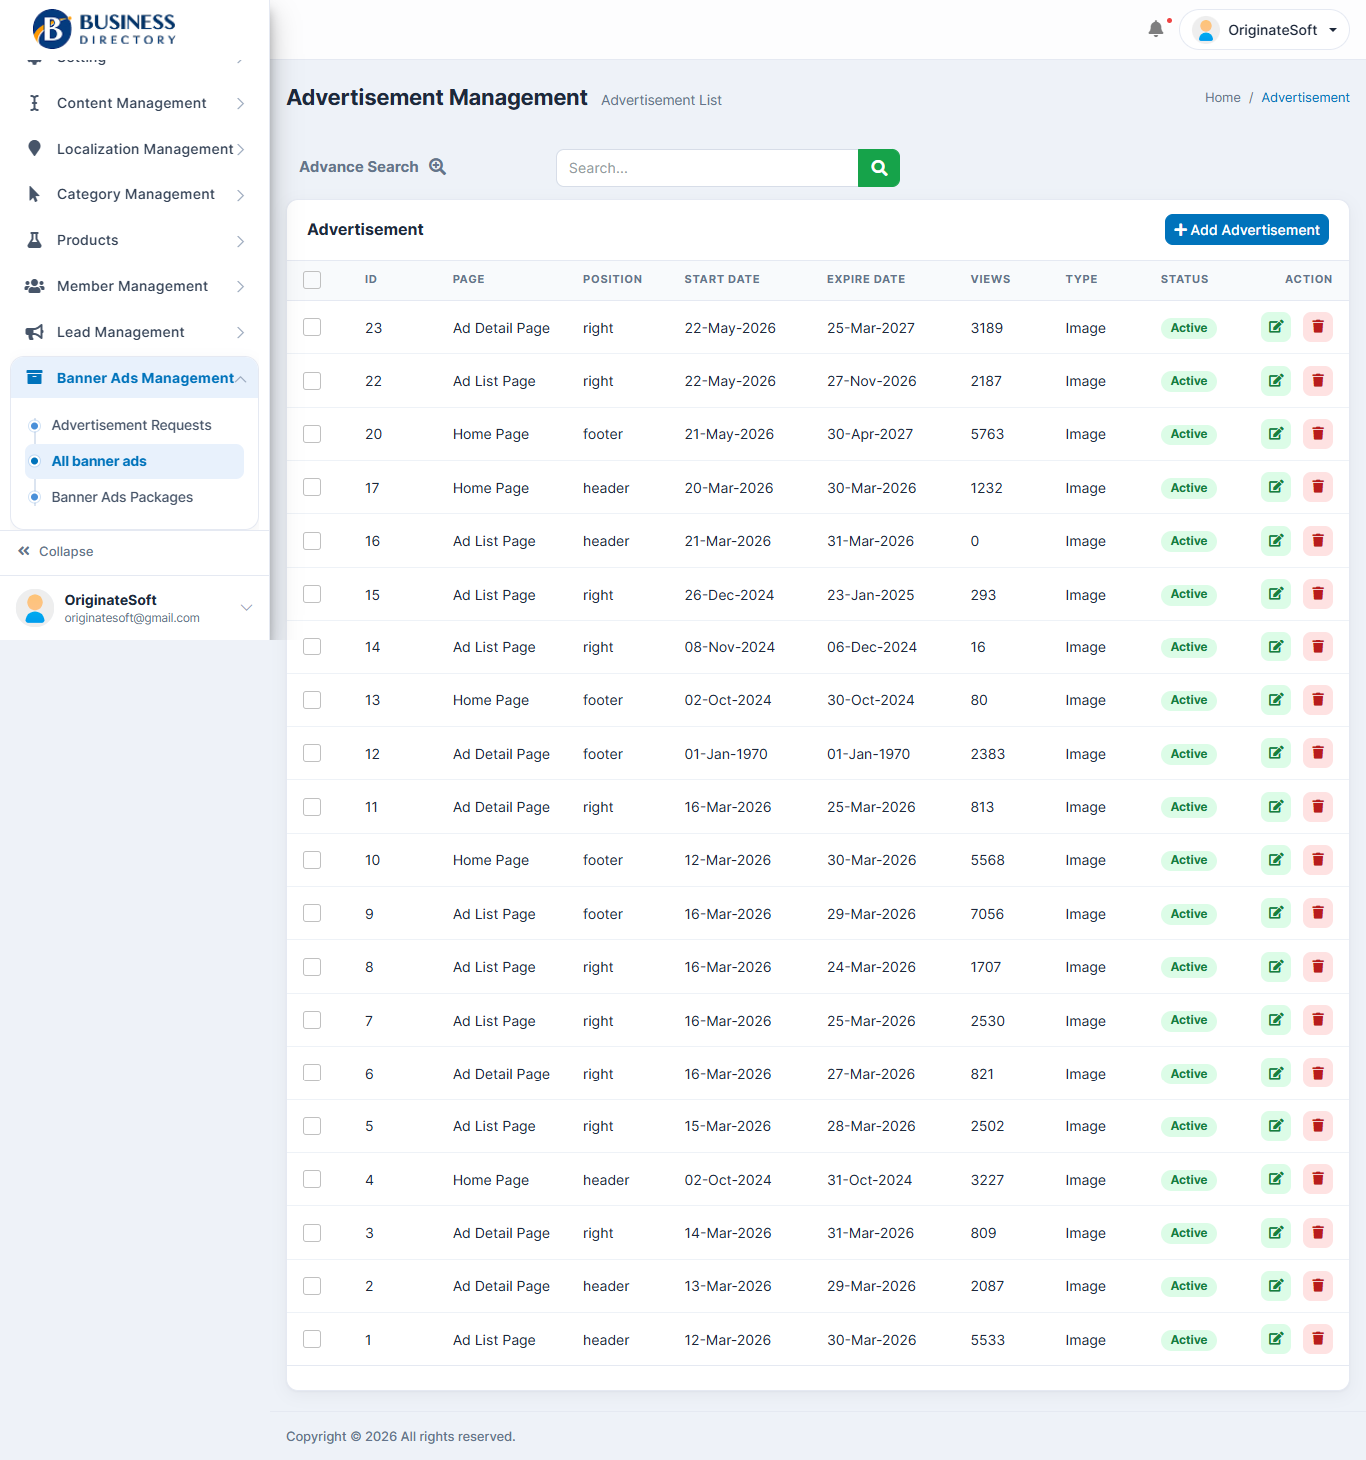The height and width of the screenshot is (1460, 1366).
Task: Follow the Home breadcrumb link
Action: click(x=1222, y=97)
